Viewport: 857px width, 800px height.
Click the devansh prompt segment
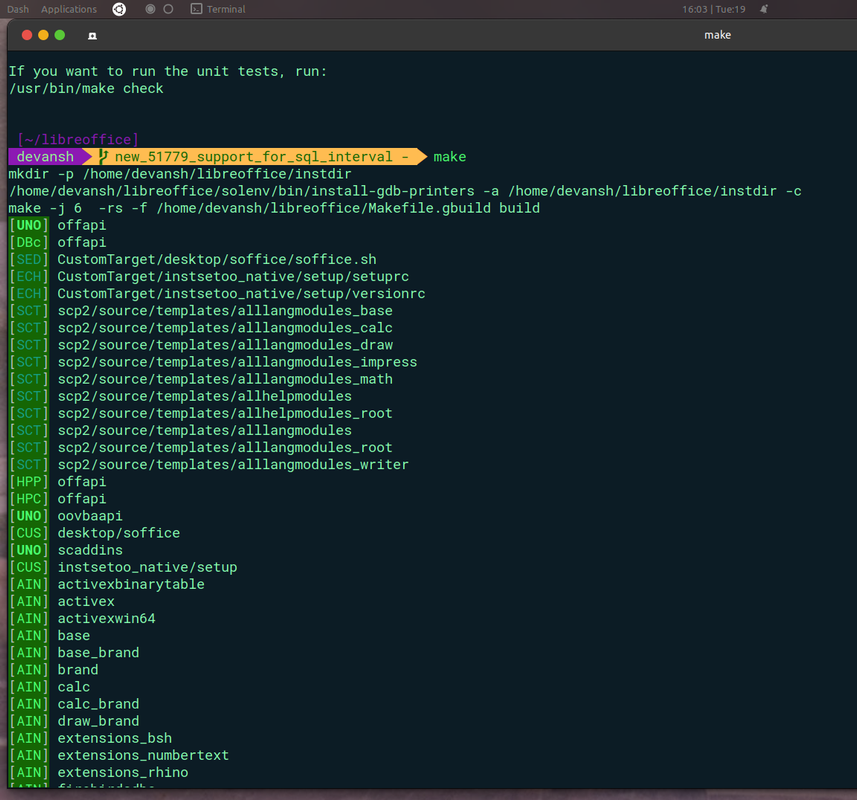[x=45, y=157]
